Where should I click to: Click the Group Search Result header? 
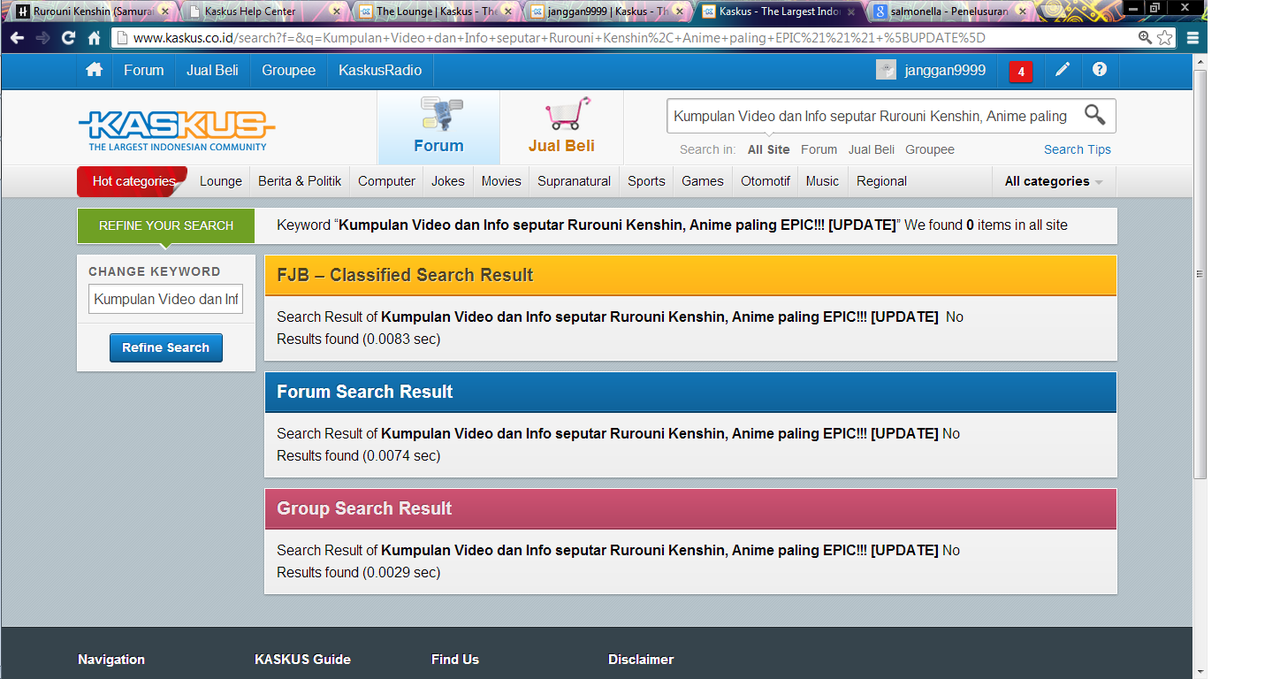pos(691,509)
